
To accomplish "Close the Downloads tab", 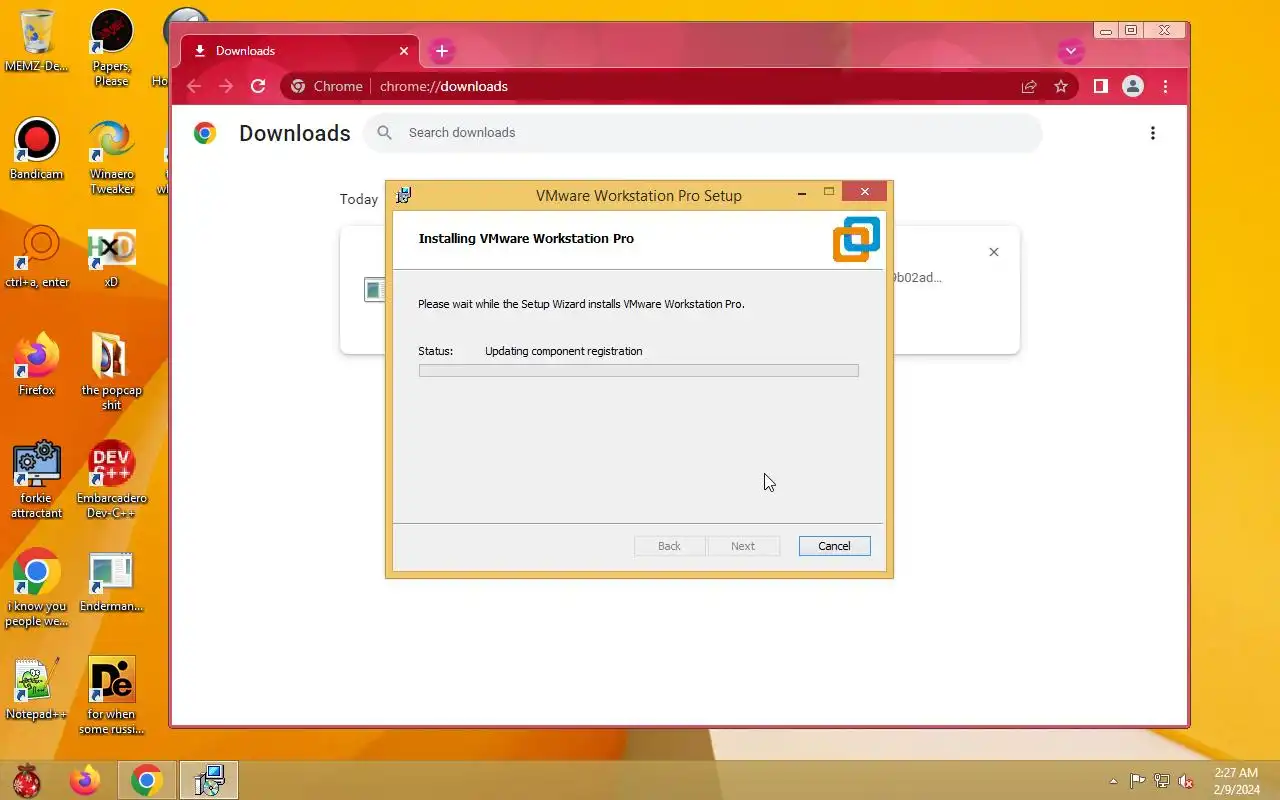I will (404, 51).
